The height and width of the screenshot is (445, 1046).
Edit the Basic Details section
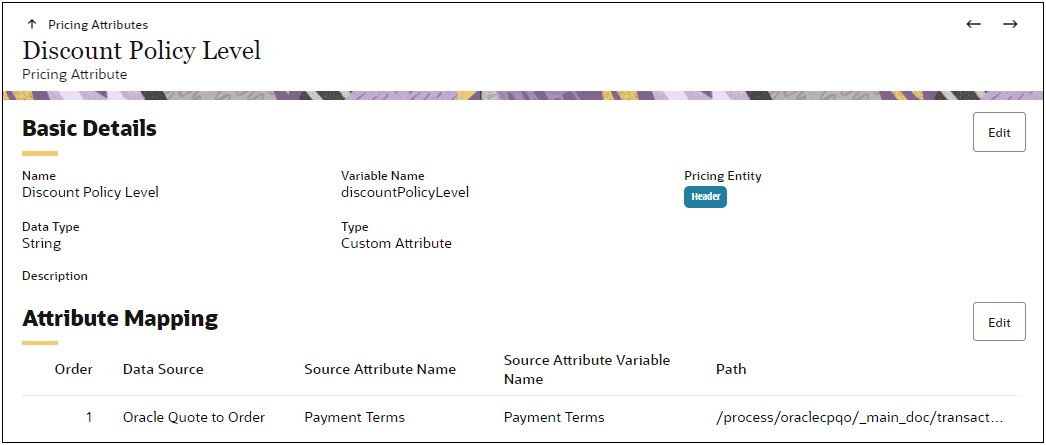(999, 132)
